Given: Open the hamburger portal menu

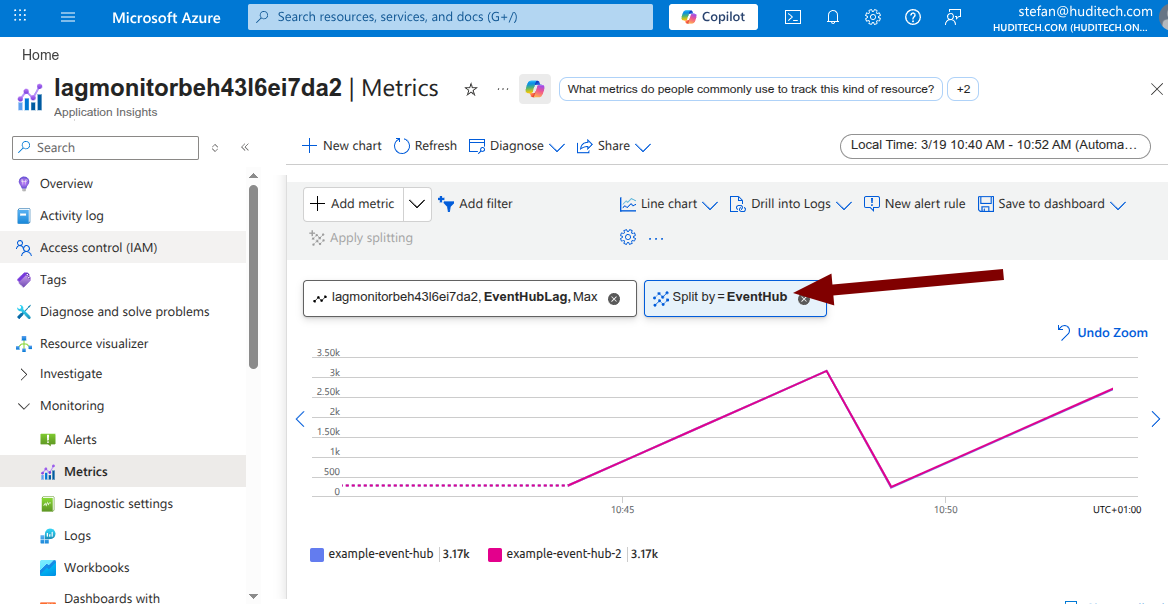Looking at the screenshot, I should pos(68,17).
